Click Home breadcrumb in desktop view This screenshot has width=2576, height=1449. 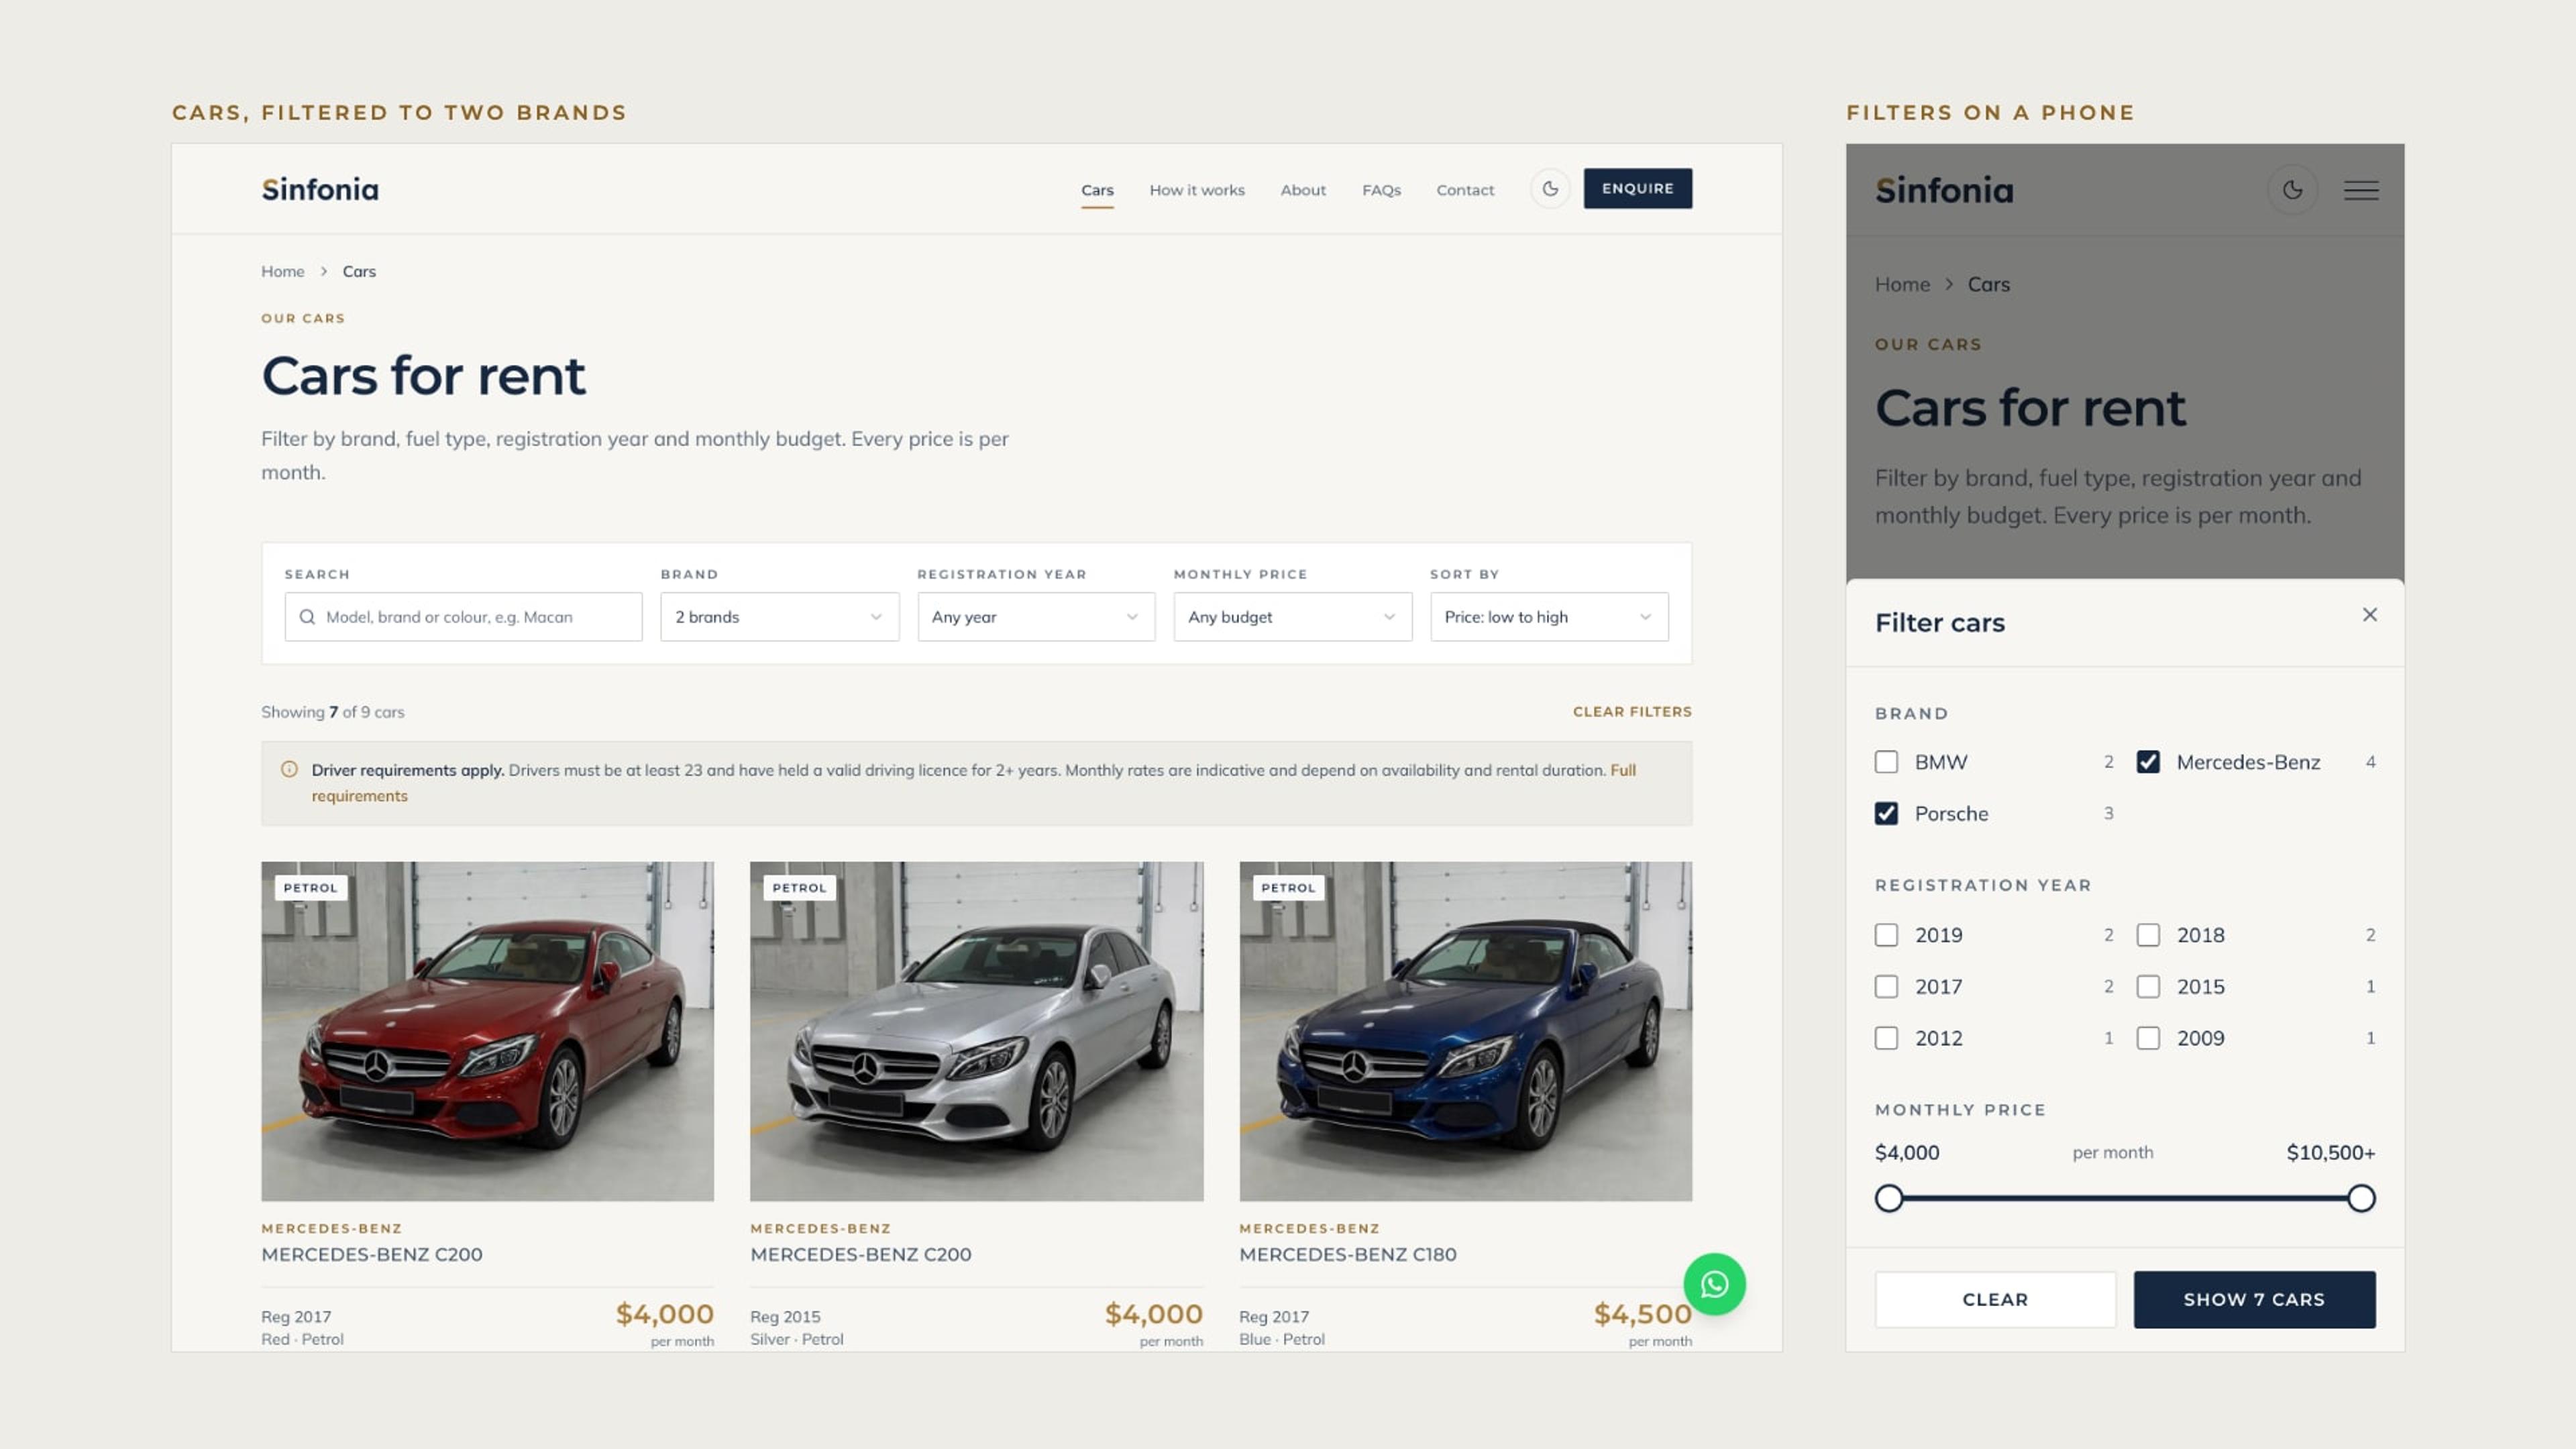282,271
